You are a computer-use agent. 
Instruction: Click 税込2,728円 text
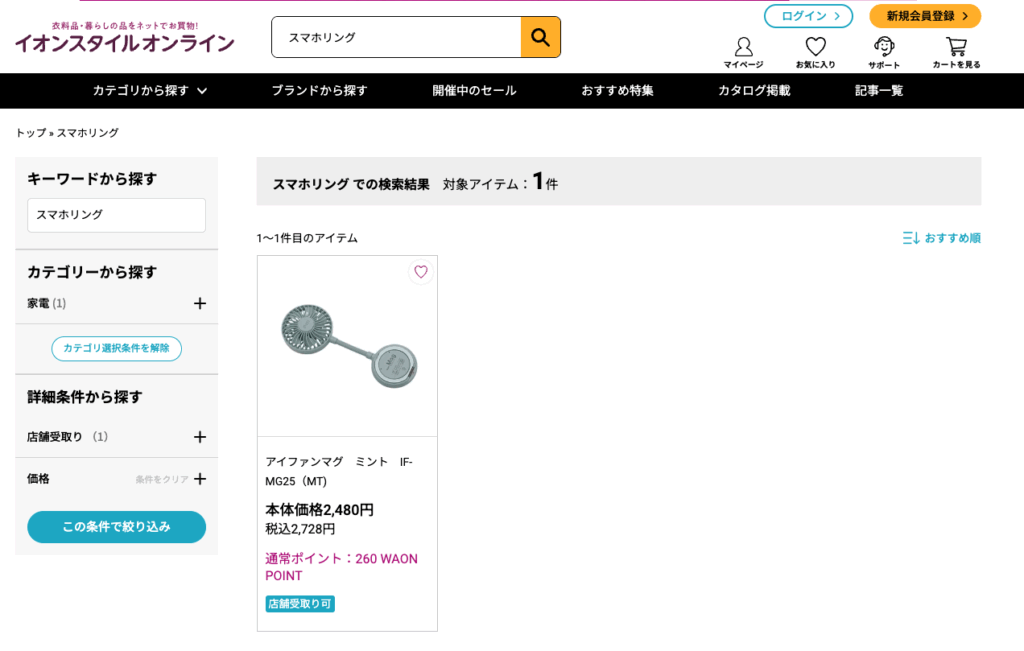[300, 529]
